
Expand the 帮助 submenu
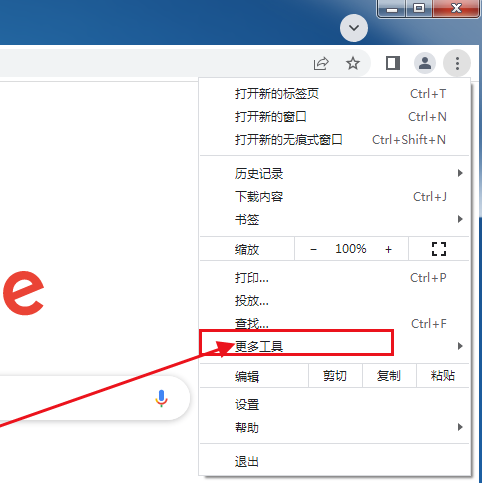pos(334,427)
